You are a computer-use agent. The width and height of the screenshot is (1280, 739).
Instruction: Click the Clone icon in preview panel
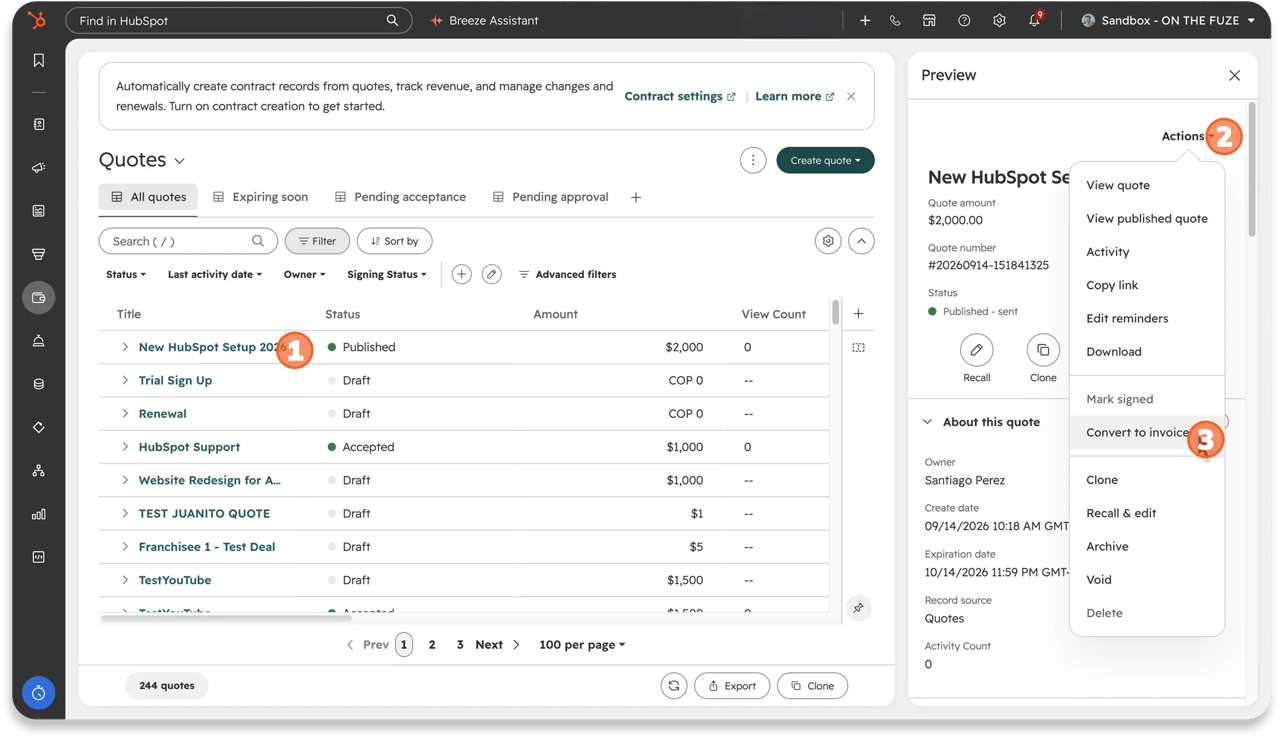(x=1043, y=350)
